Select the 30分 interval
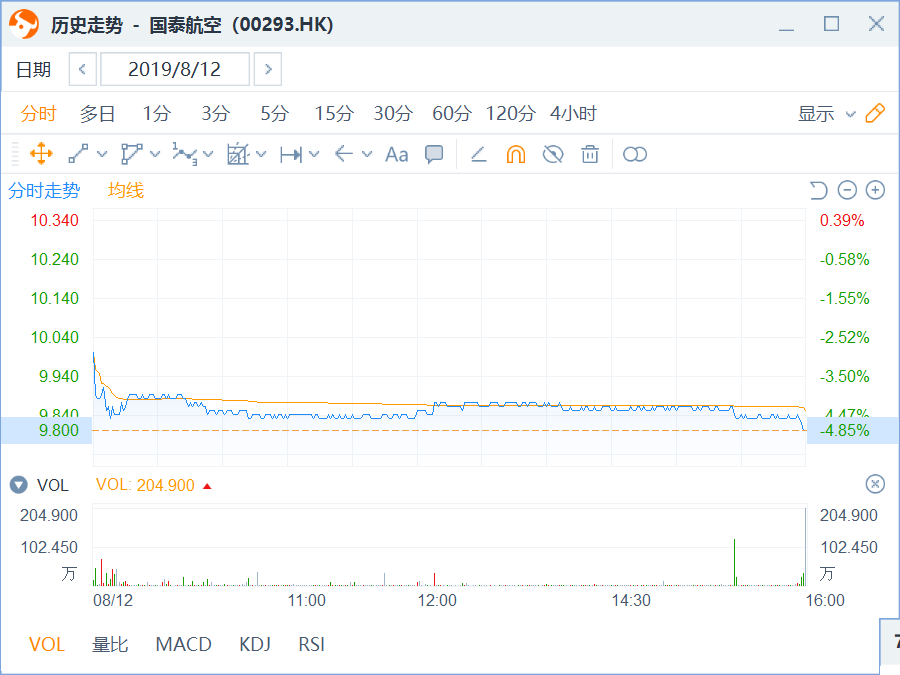The image size is (900, 675). pyautogui.click(x=393, y=114)
